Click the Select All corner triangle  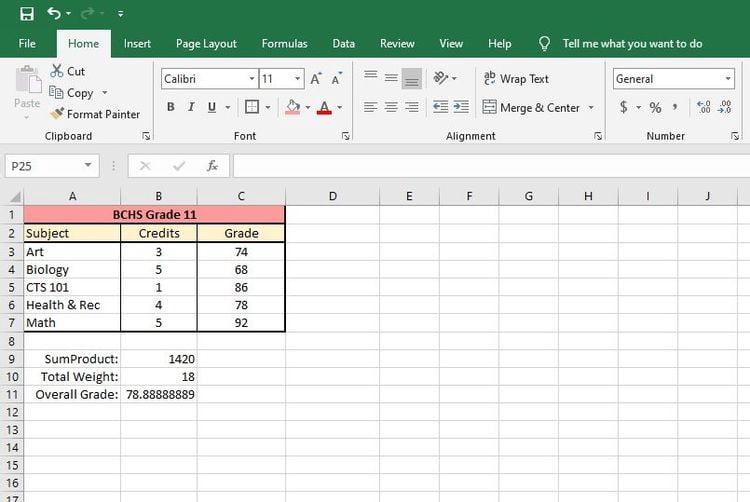pos(15,196)
